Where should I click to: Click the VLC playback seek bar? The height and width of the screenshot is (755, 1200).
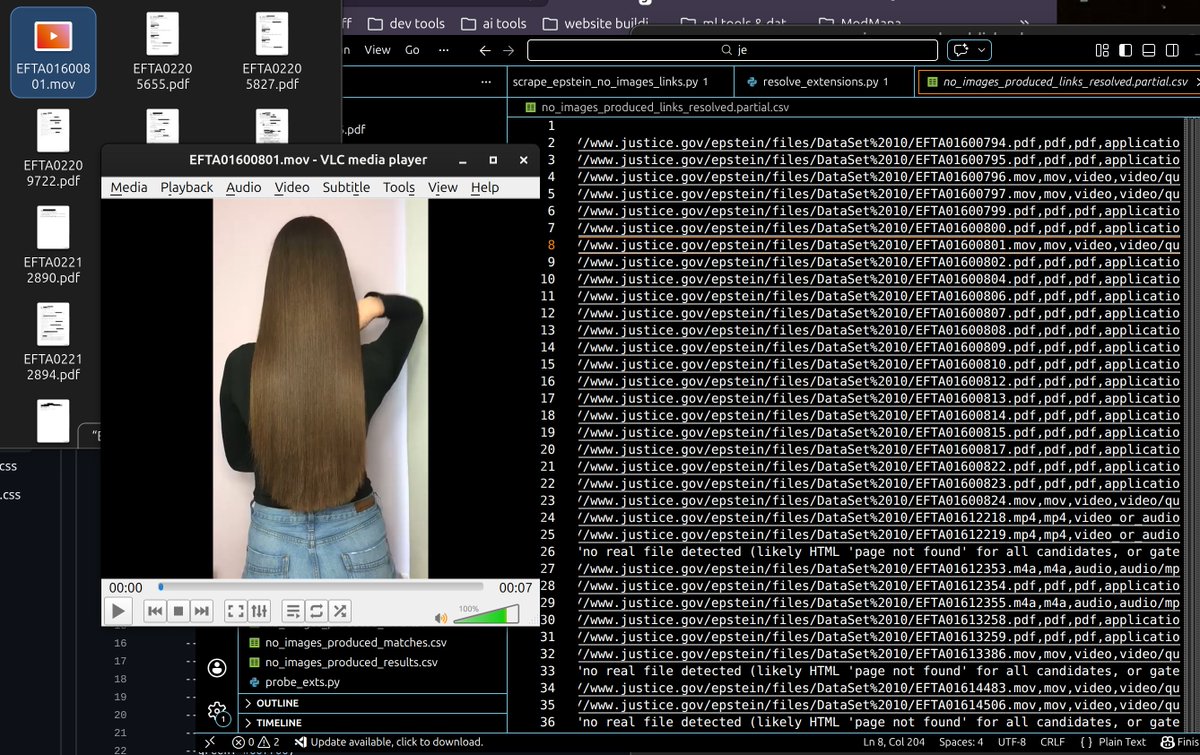[x=321, y=587]
